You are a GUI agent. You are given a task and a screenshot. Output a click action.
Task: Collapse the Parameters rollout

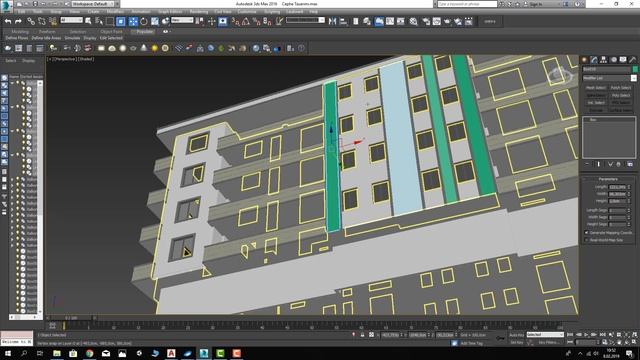point(608,179)
